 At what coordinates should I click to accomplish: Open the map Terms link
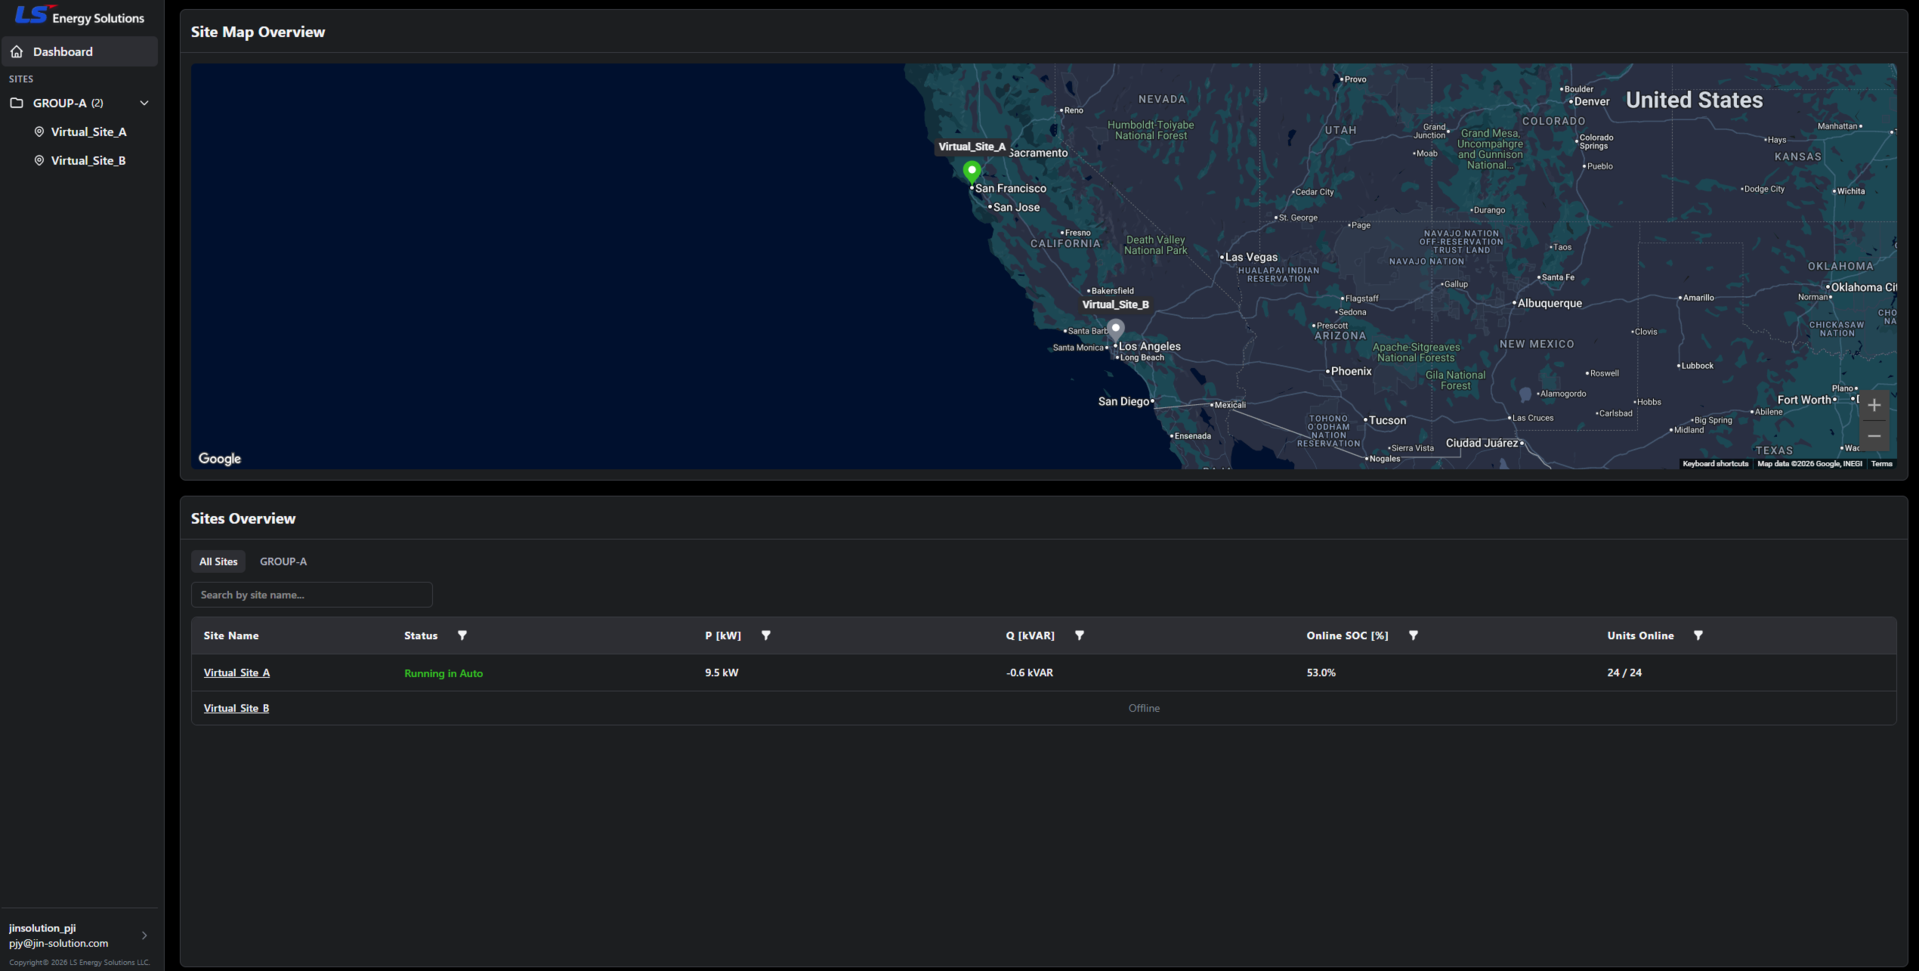point(1882,464)
